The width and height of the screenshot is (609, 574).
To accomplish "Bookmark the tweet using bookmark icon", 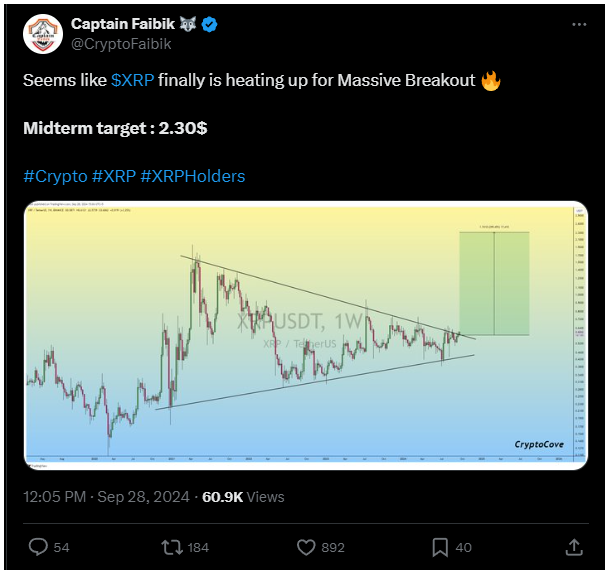I will click(440, 547).
